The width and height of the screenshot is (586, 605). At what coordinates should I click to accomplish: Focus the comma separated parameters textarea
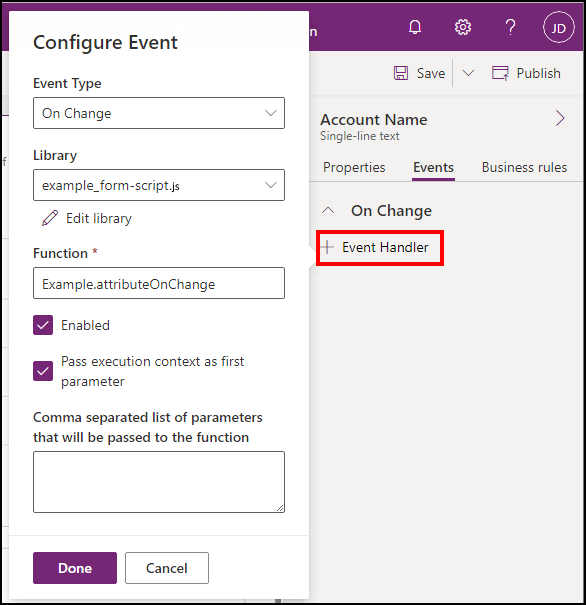[159, 482]
